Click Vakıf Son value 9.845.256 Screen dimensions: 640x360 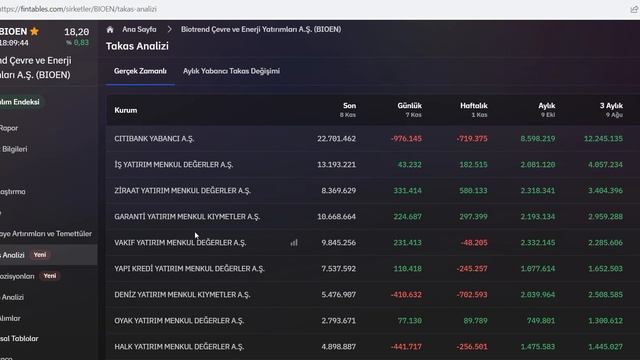[338, 243]
